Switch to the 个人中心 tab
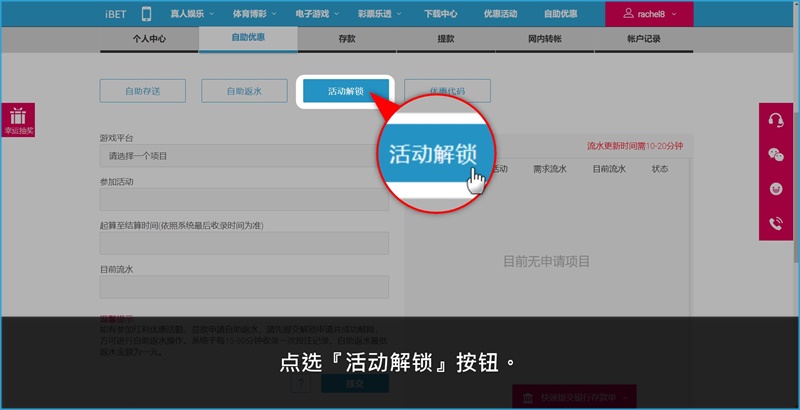The image size is (800, 410). tap(149, 39)
